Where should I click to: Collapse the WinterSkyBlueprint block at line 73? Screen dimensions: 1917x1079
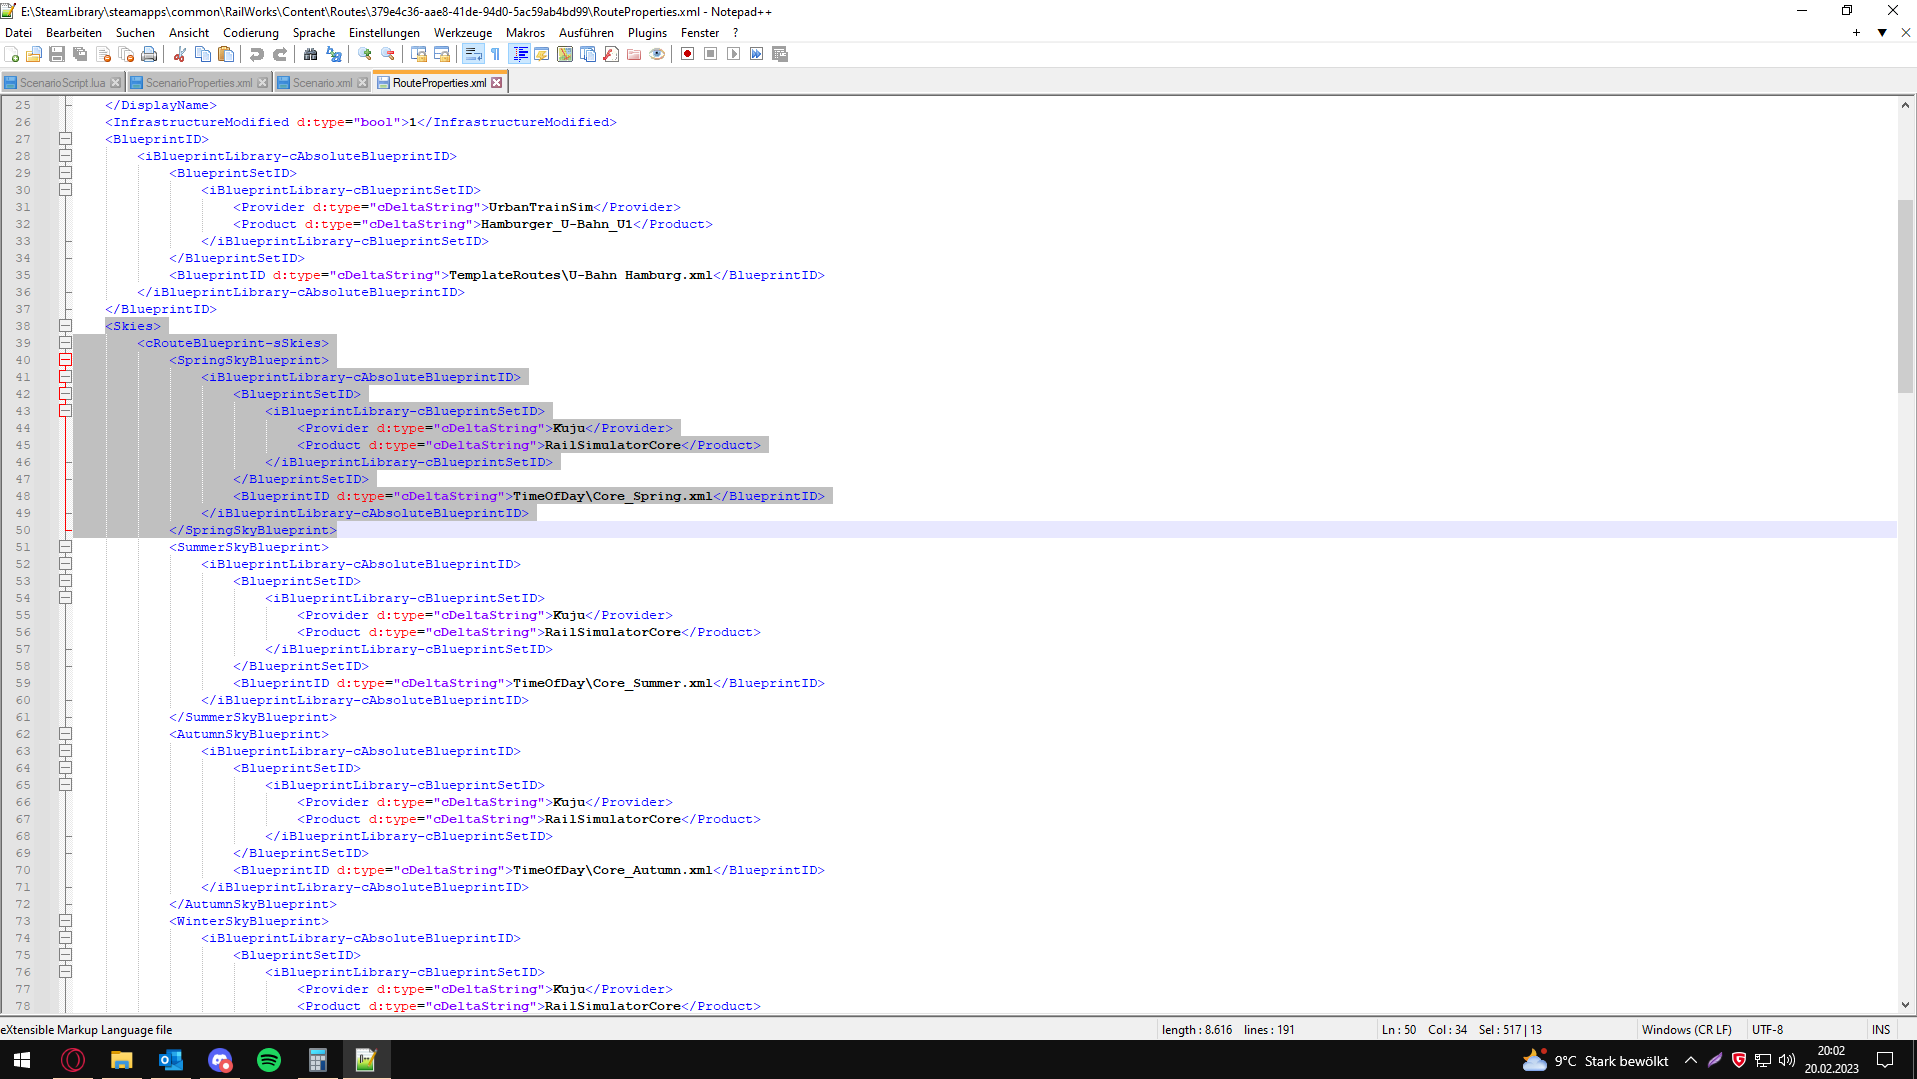pos(65,921)
